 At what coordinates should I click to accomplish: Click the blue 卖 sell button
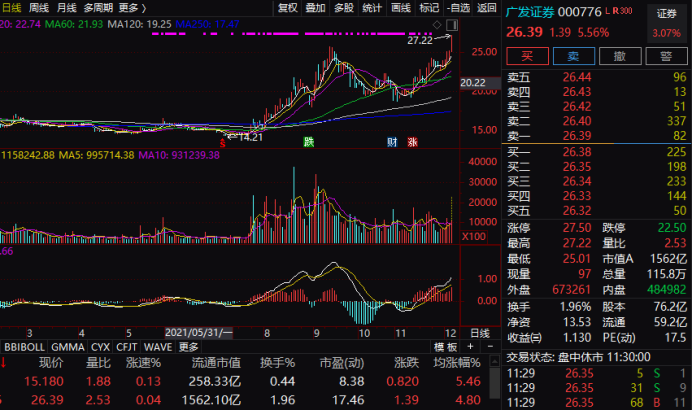pyautogui.click(x=574, y=56)
